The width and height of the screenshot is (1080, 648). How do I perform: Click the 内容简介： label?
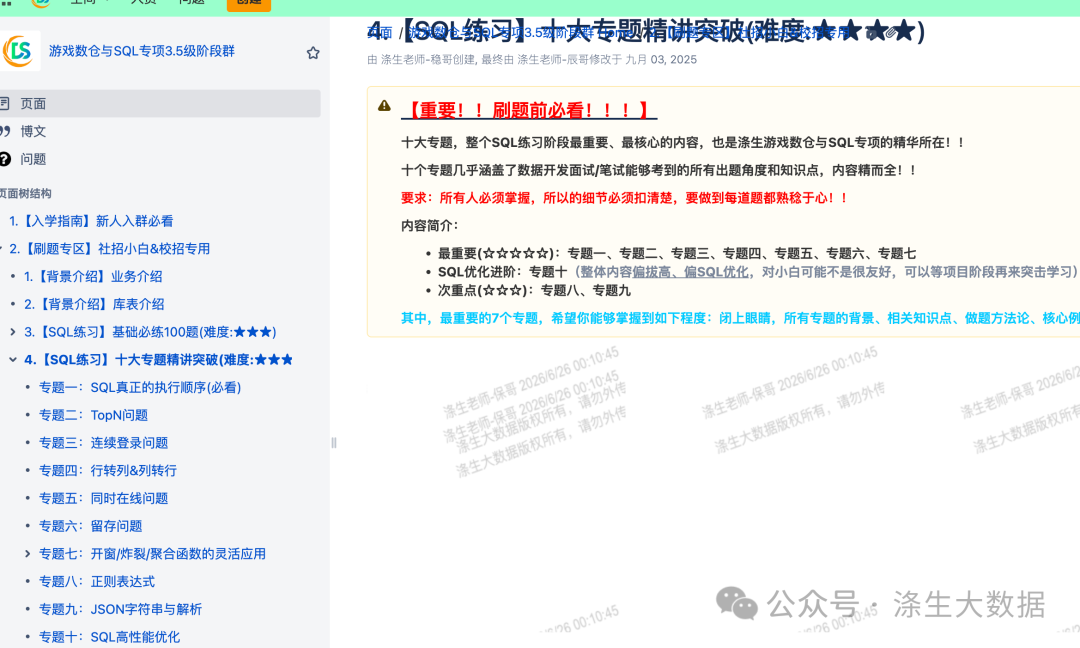(x=430, y=225)
